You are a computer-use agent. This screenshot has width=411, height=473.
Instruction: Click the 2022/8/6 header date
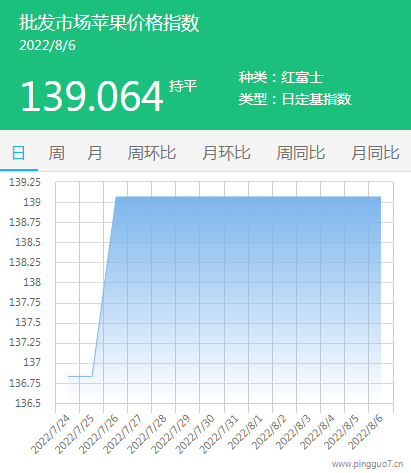tap(47, 46)
